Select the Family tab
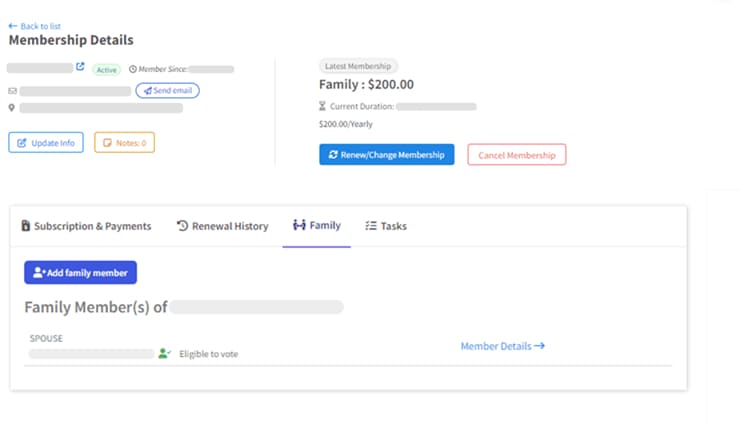Image resolution: width=740 pixels, height=426 pixels. pyautogui.click(x=316, y=226)
